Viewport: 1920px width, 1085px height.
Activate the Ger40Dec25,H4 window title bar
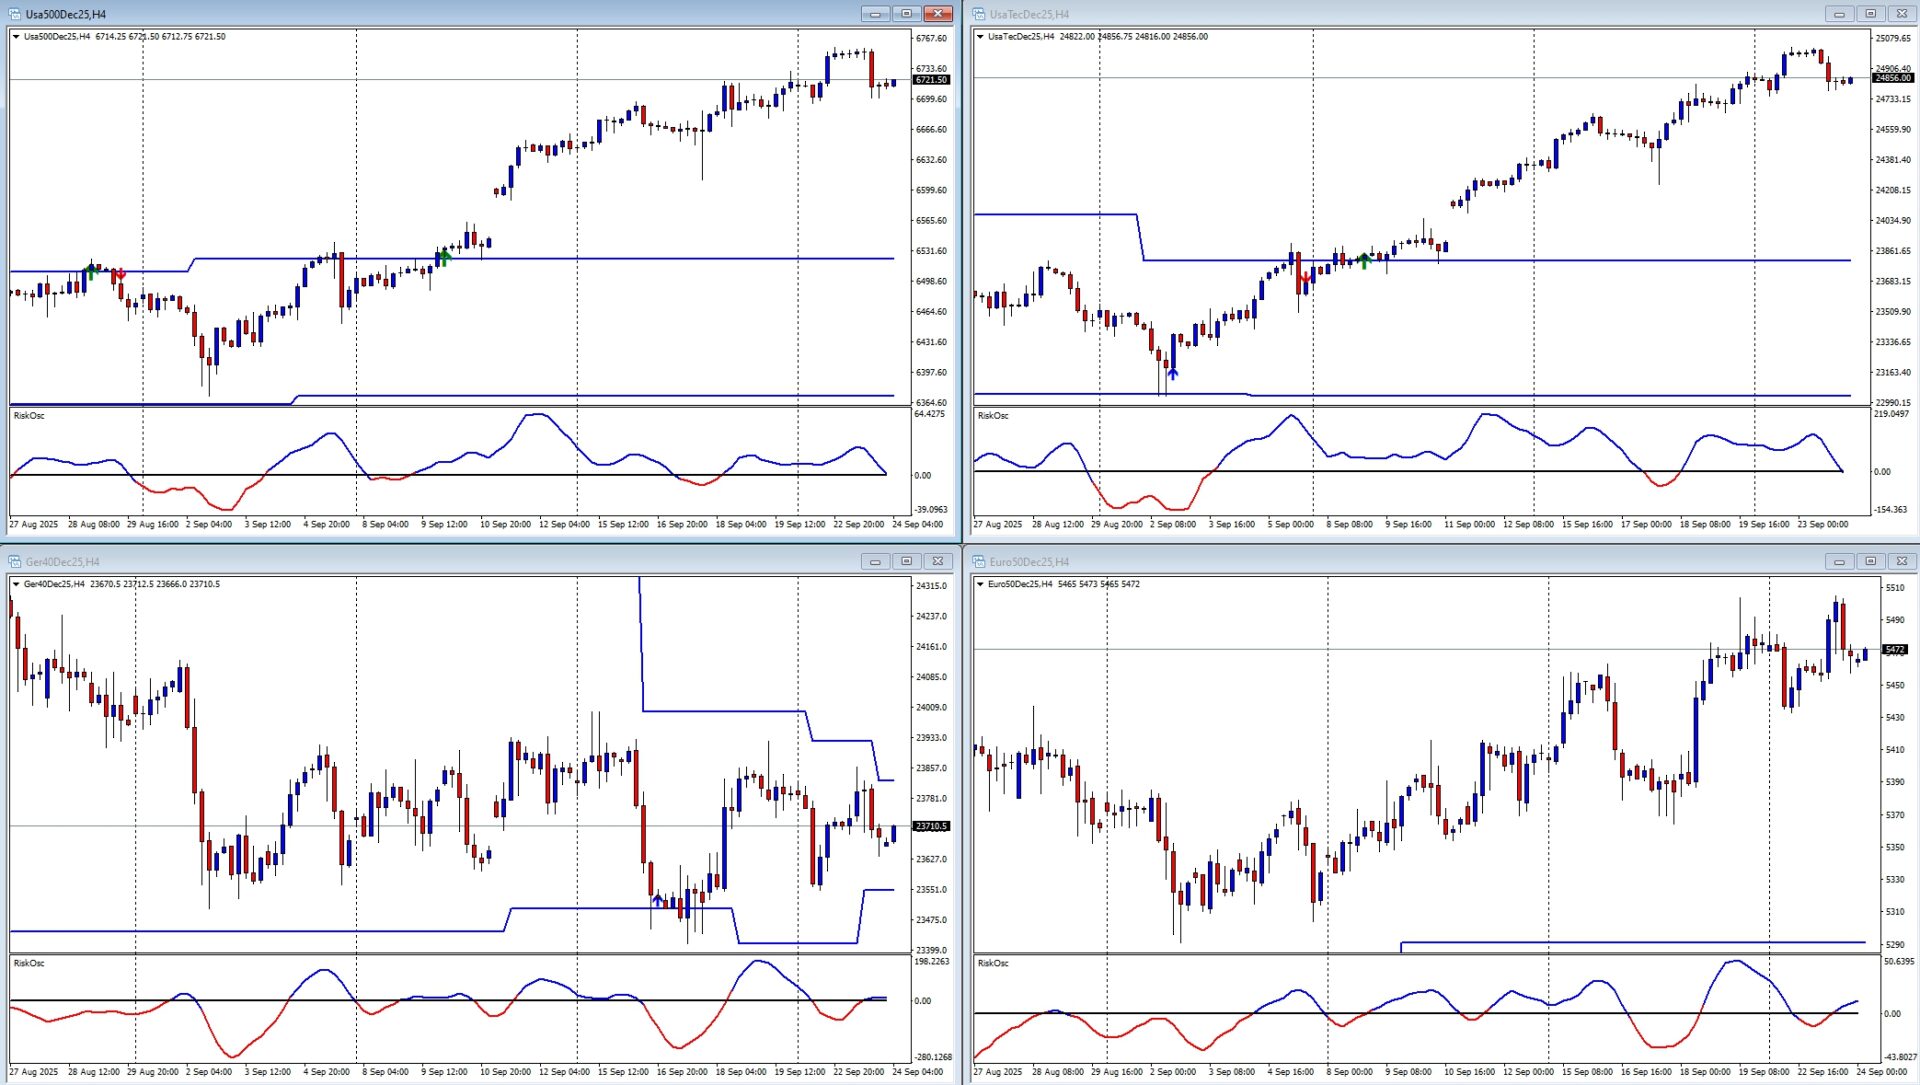click(400, 562)
